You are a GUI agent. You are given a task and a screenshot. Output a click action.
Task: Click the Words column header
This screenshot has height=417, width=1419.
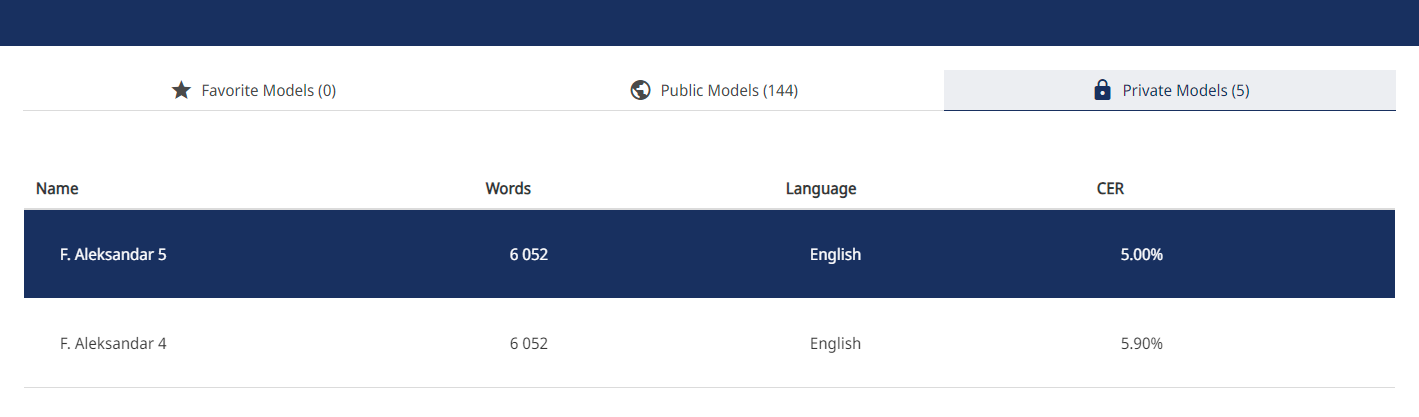coord(508,188)
